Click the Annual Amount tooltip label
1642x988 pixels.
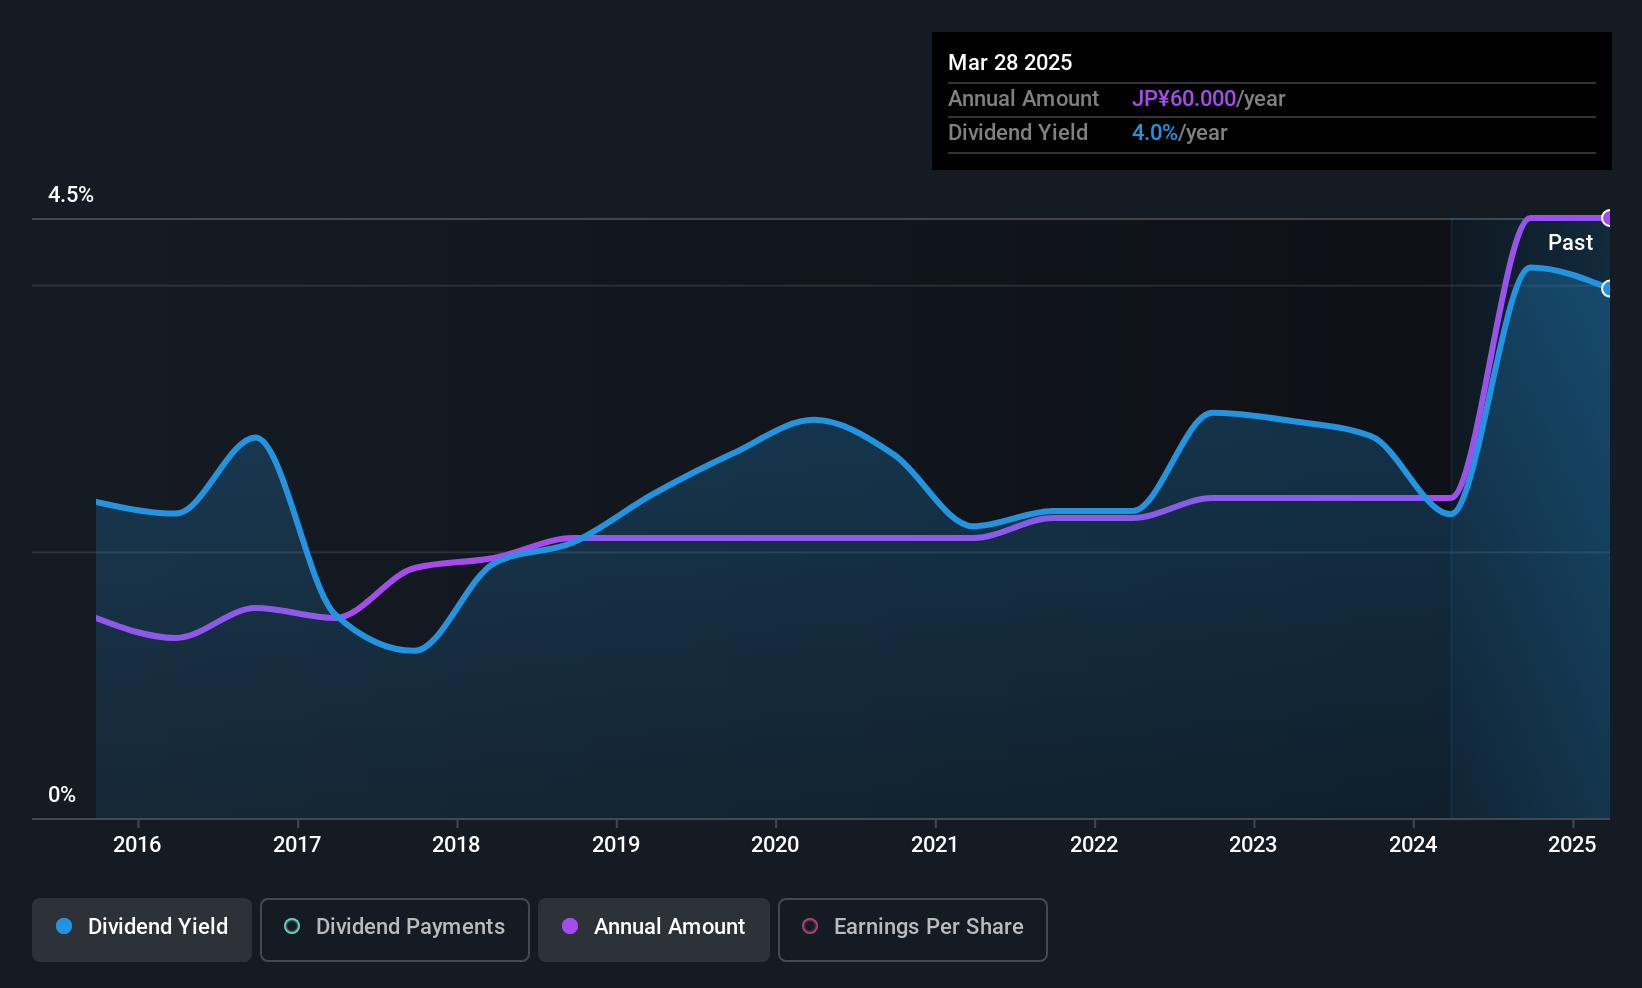click(x=1023, y=98)
